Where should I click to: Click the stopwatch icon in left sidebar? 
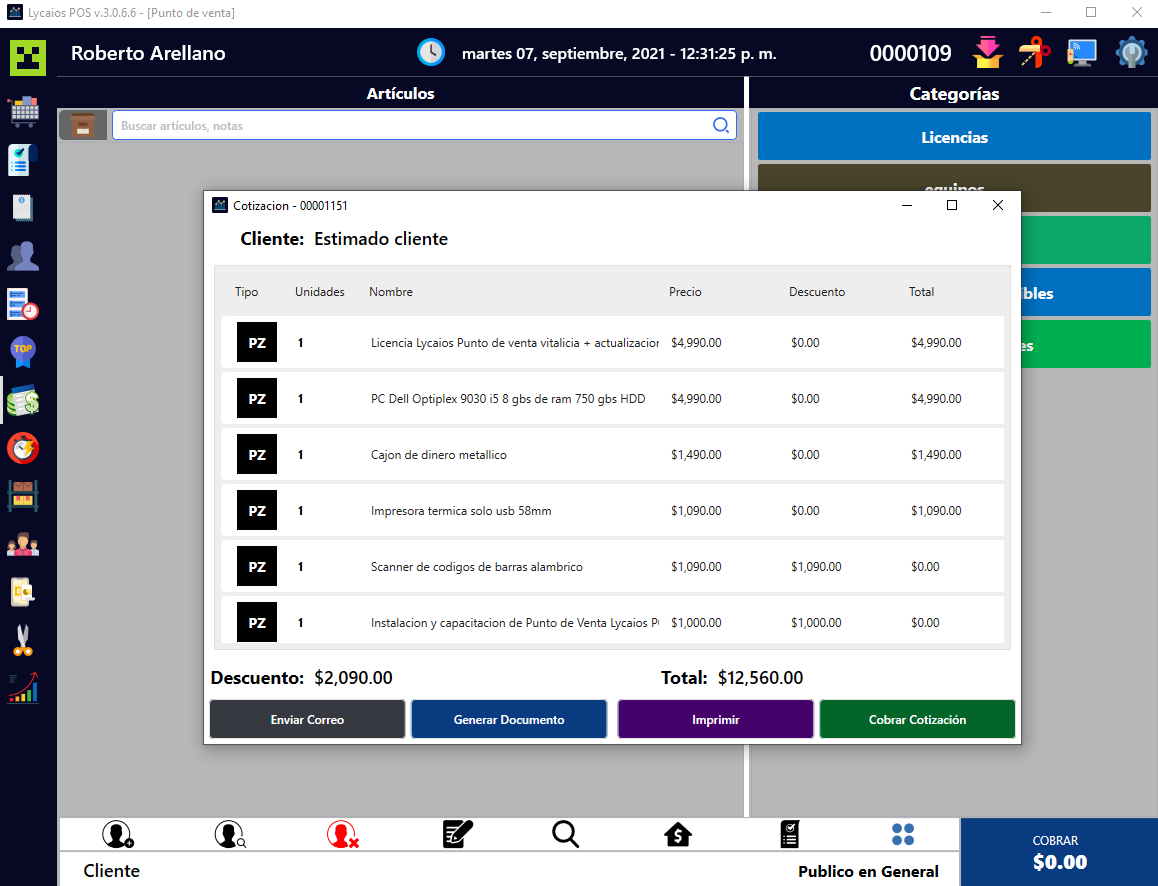(x=24, y=448)
